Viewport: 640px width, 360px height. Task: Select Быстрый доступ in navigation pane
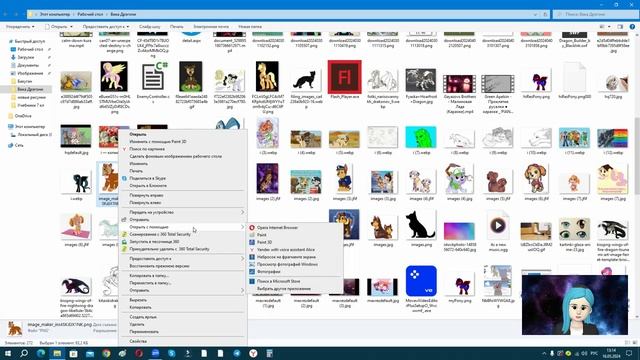(x=29, y=41)
